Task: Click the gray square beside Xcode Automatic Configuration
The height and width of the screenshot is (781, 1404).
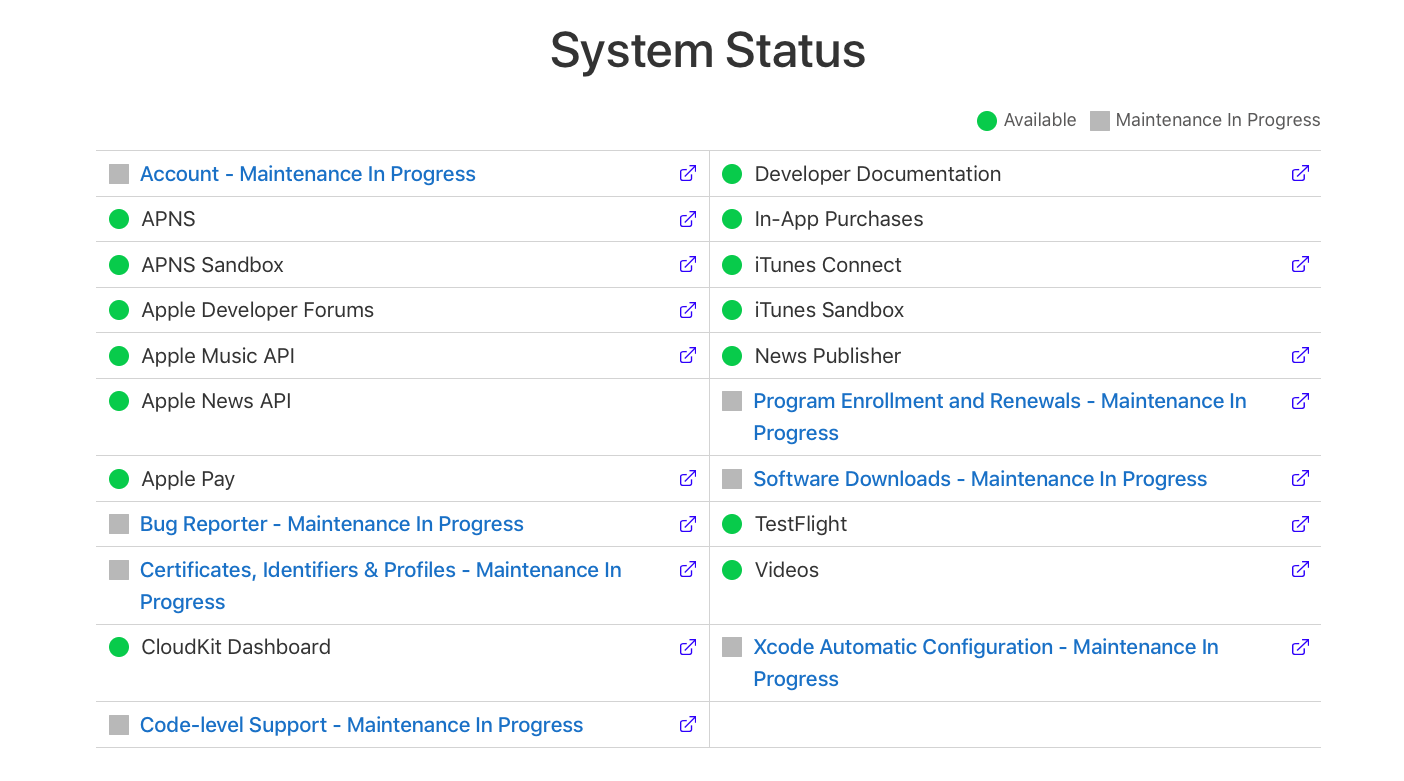Action: tap(732, 647)
